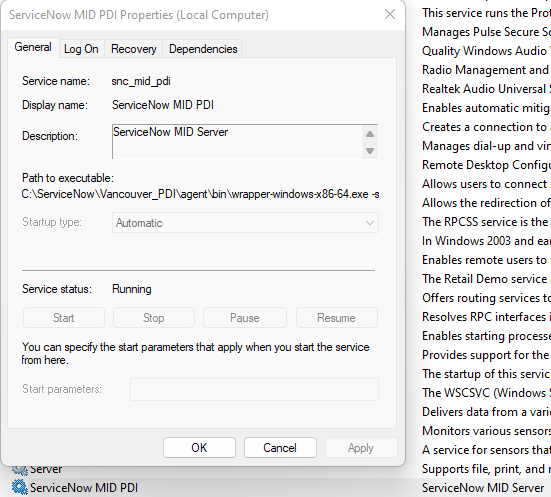
Task: Click the Resume service button
Action: coord(336,318)
